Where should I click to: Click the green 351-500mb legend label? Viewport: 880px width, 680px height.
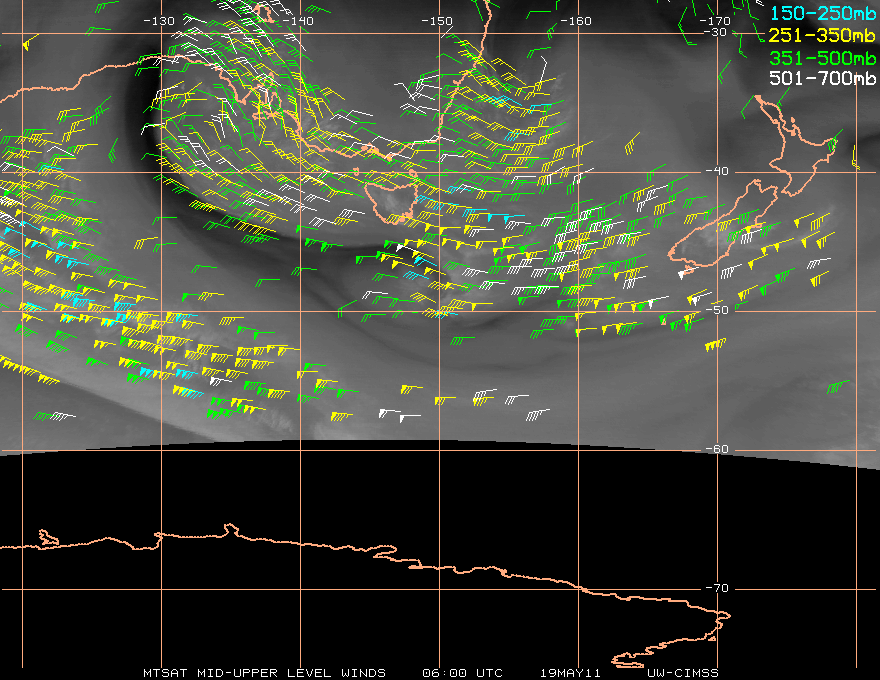coord(824,58)
